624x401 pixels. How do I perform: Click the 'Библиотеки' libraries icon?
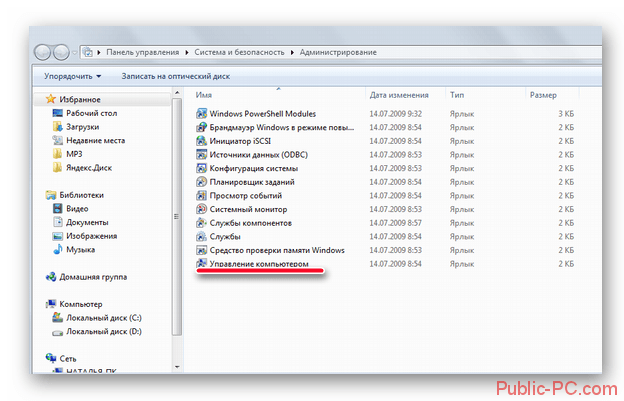[x=51, y=195]
